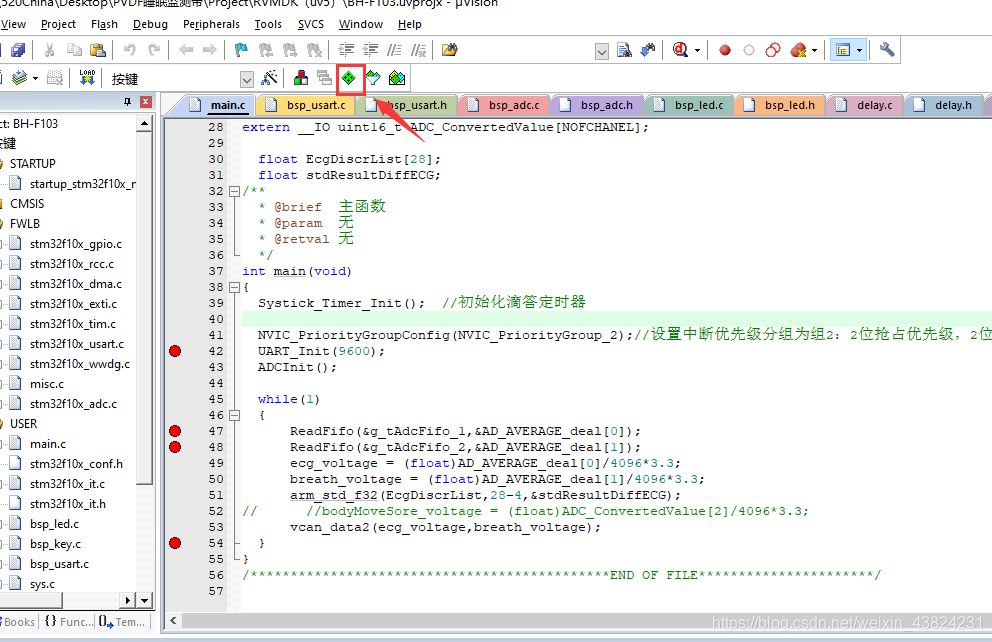Collapse the while block at line 46

click(234, 416)
